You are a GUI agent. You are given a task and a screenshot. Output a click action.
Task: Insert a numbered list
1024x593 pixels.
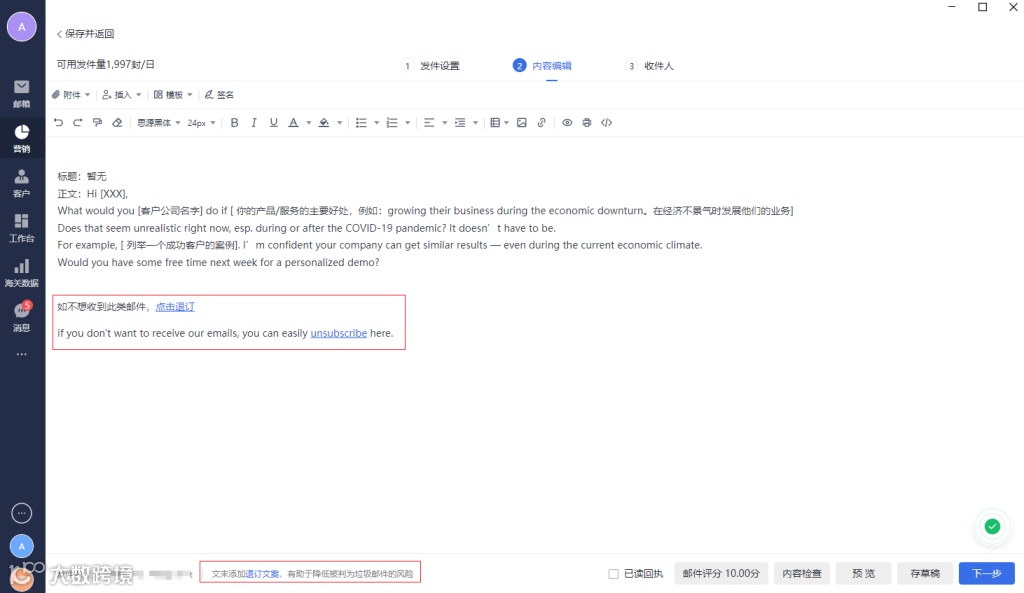point(392,123)
